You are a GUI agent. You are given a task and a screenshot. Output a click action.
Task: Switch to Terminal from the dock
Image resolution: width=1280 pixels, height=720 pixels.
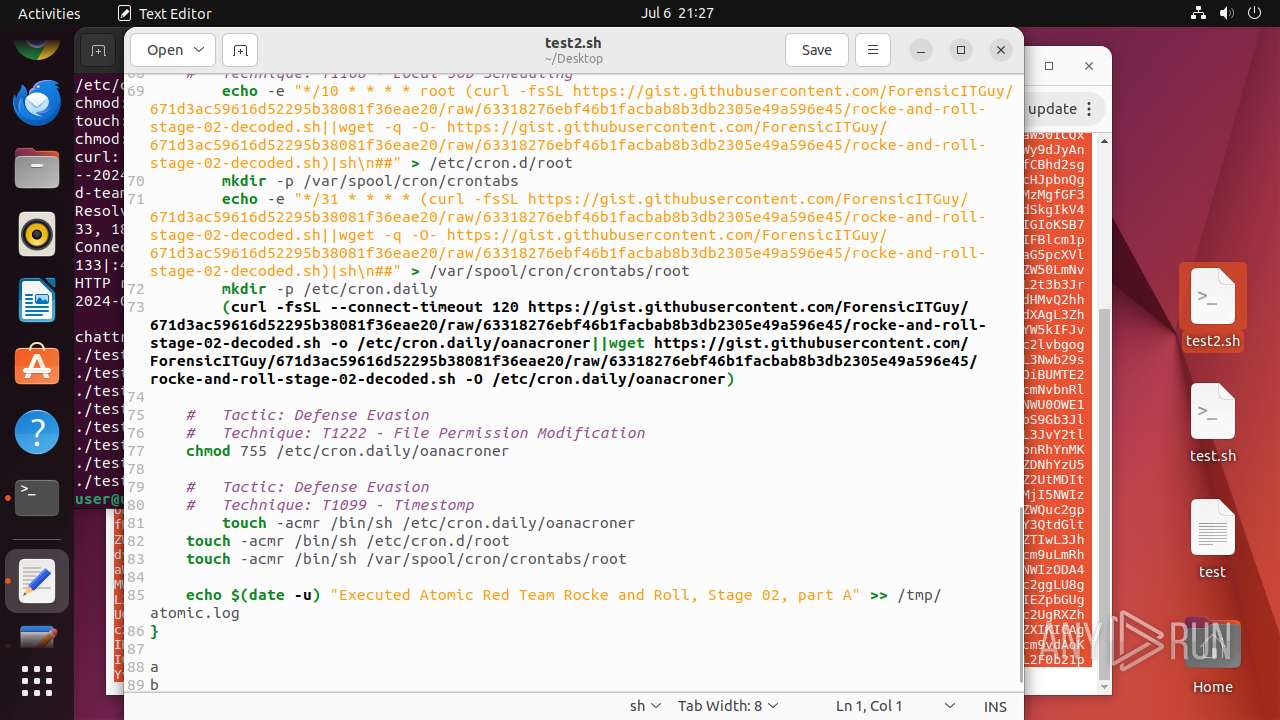[x=37, y=497]
